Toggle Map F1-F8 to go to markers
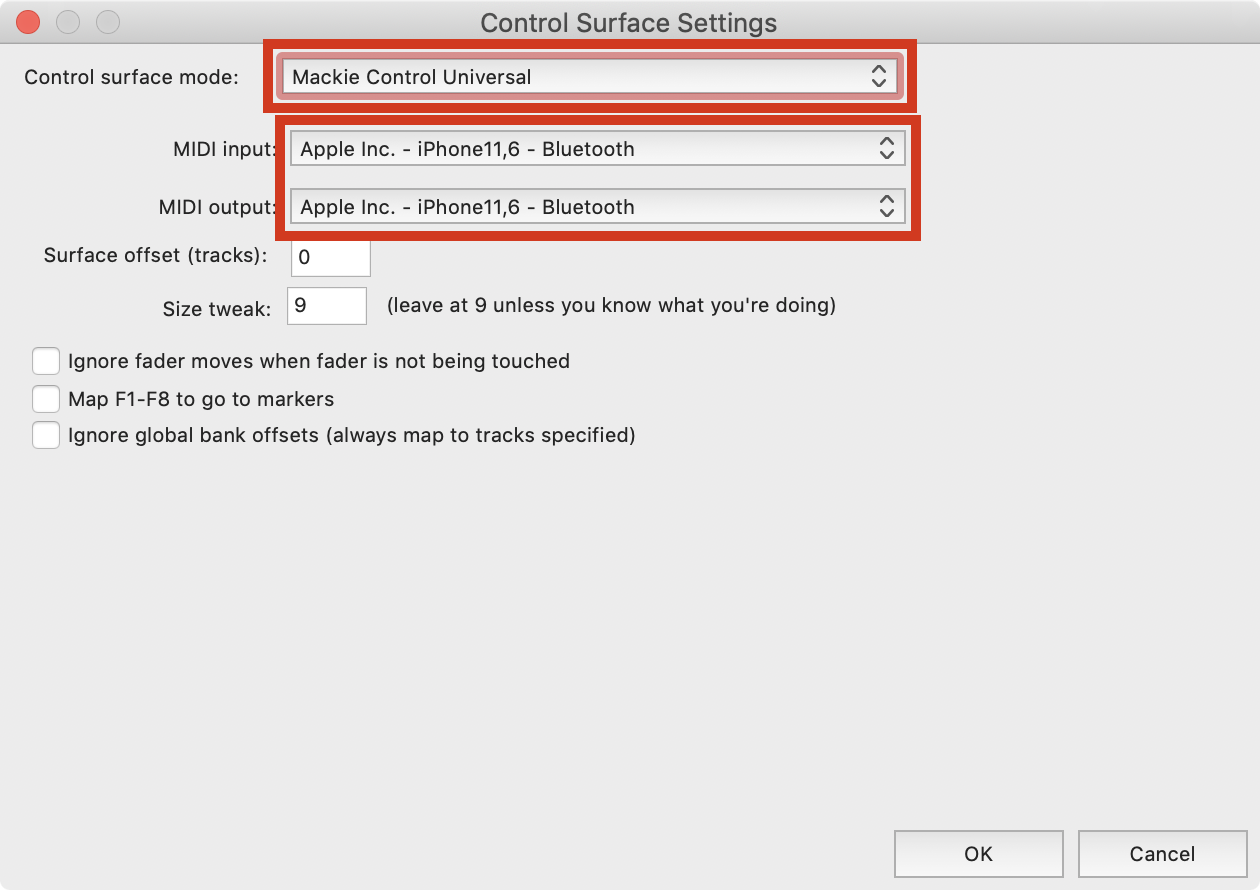The width and height of the screenshot is (1260, 890). (x=46, y=399)
